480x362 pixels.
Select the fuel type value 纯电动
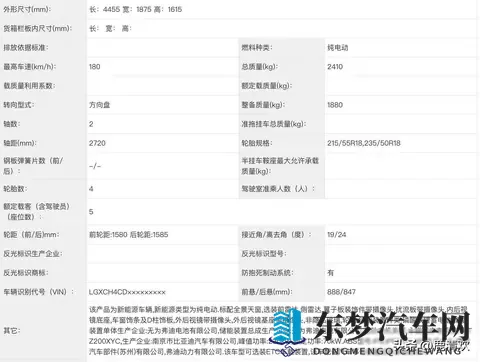(x=338, y=48)
